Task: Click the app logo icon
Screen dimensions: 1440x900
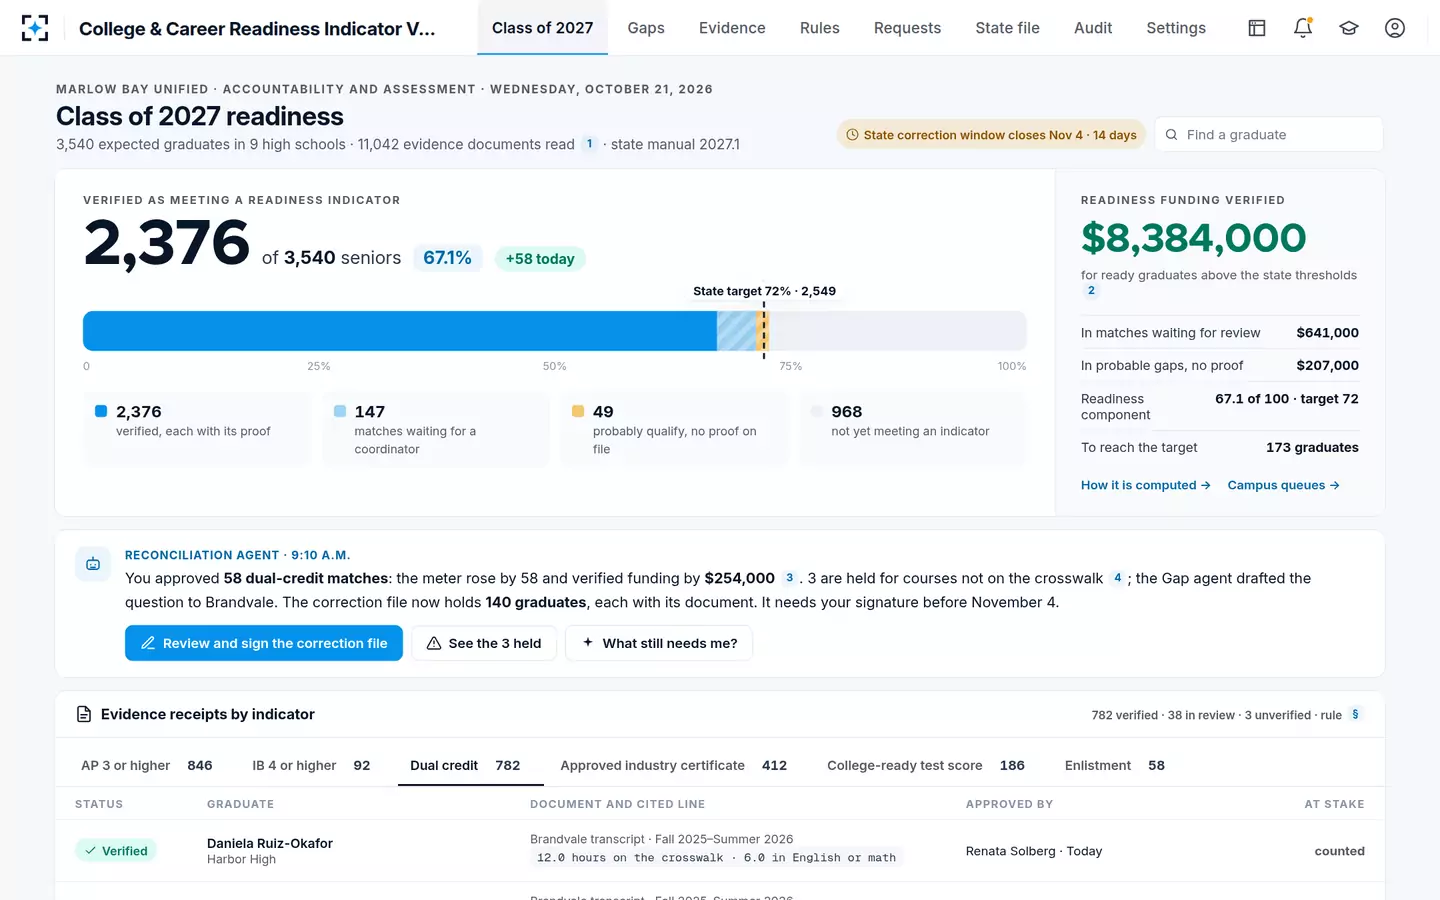Action: tap(35, 28)
